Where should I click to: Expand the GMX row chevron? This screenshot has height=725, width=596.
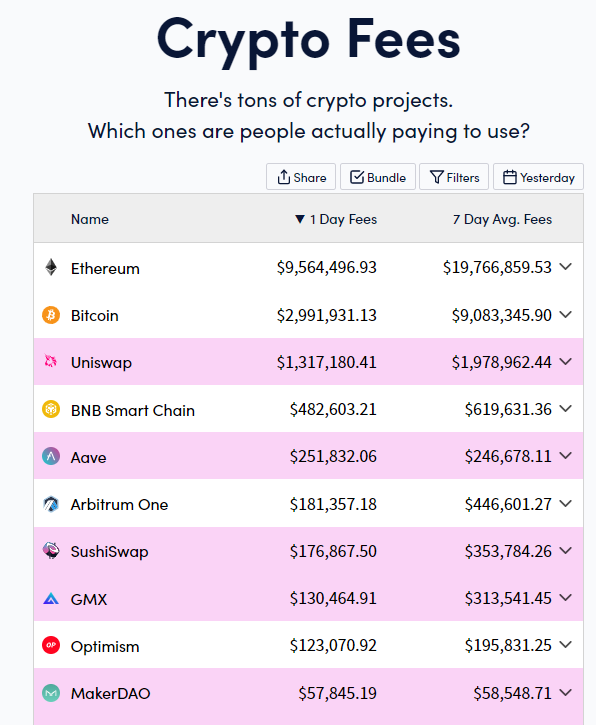click(x=565, y=598)
